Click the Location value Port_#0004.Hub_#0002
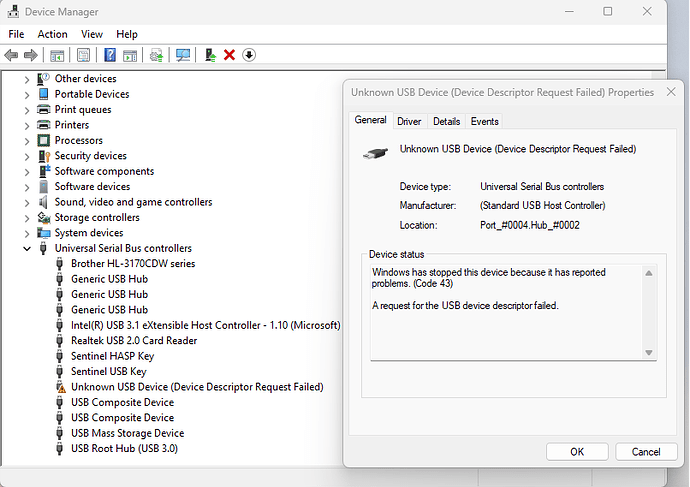This screenshot has height=487, width=690. click(x=529, y=225)
